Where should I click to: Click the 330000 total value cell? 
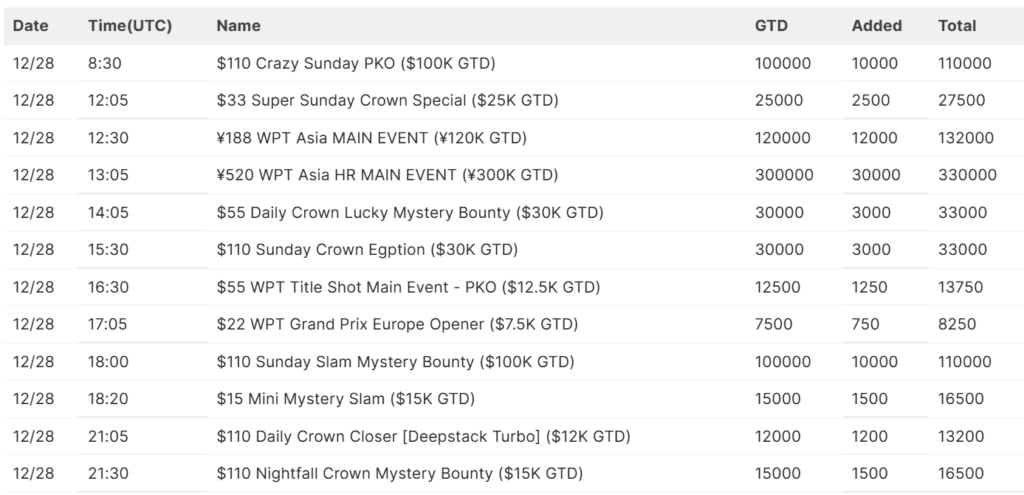967,175
